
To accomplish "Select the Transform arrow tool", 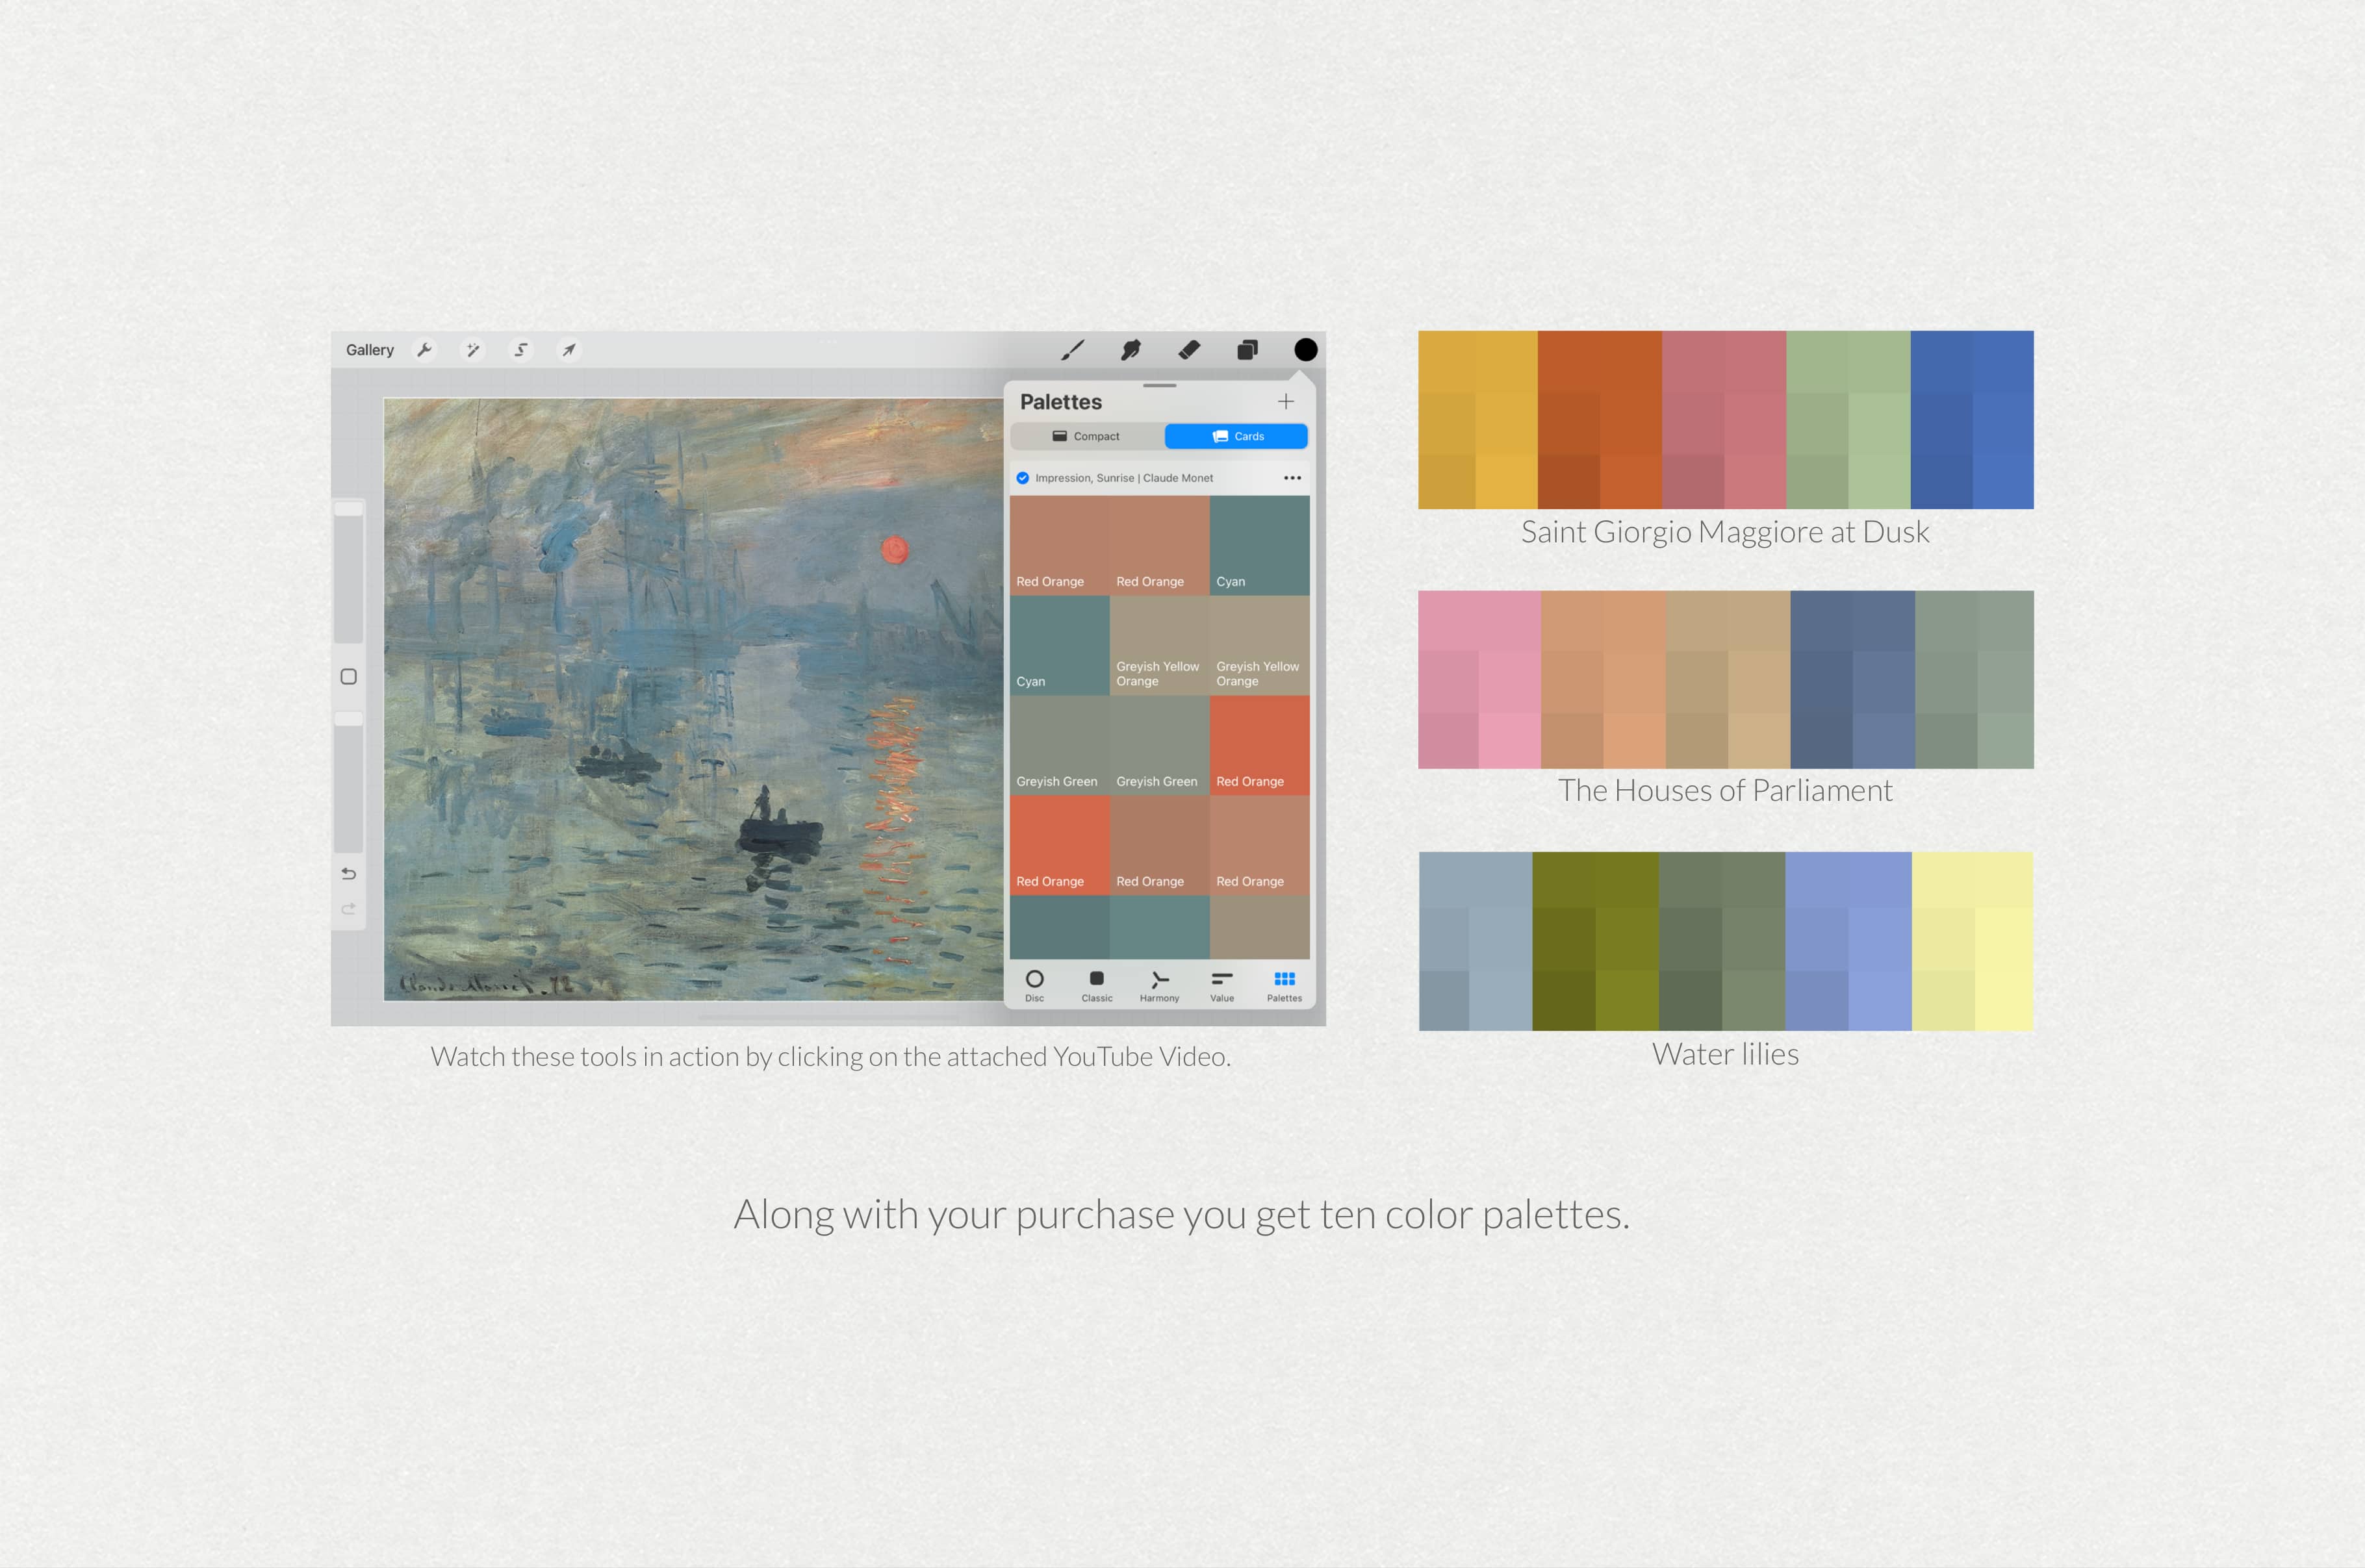I will click(568, 349).
